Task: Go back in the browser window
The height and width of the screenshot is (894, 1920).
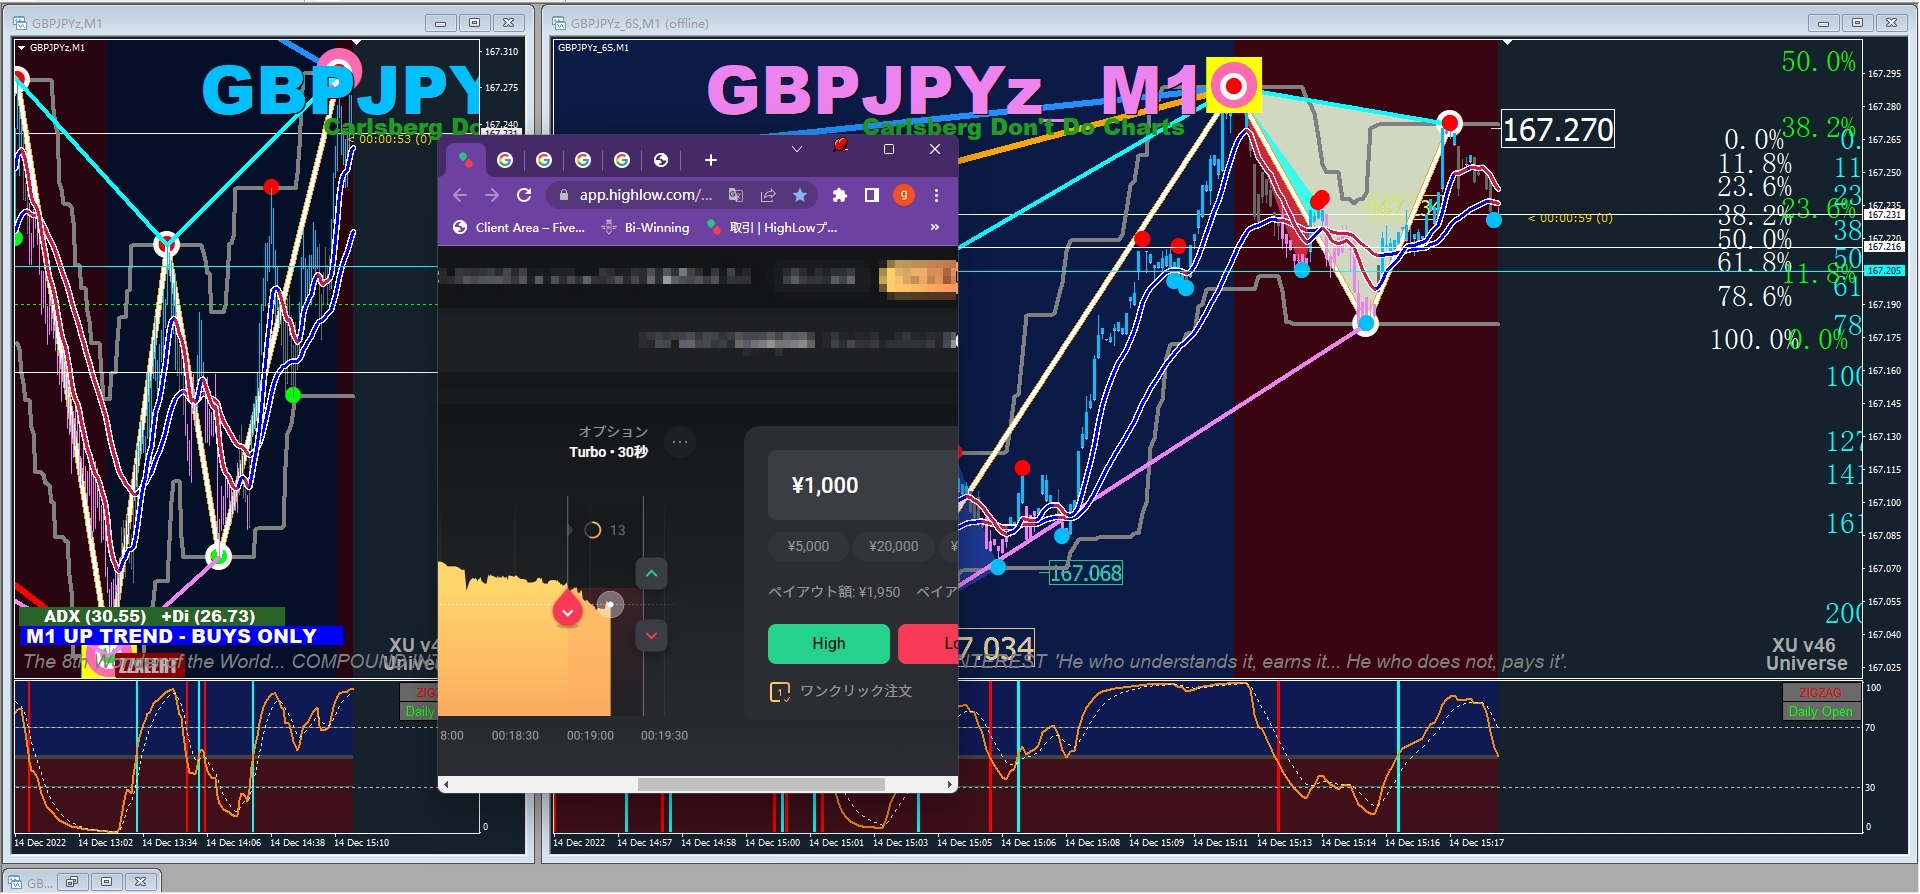Action: (x=460, y=195)
